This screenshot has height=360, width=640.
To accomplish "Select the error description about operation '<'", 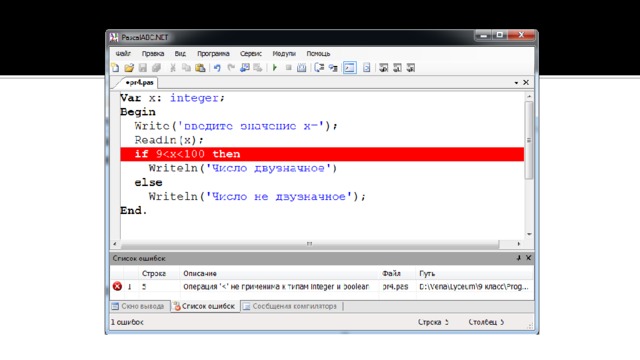I will [x=276, y=287].
